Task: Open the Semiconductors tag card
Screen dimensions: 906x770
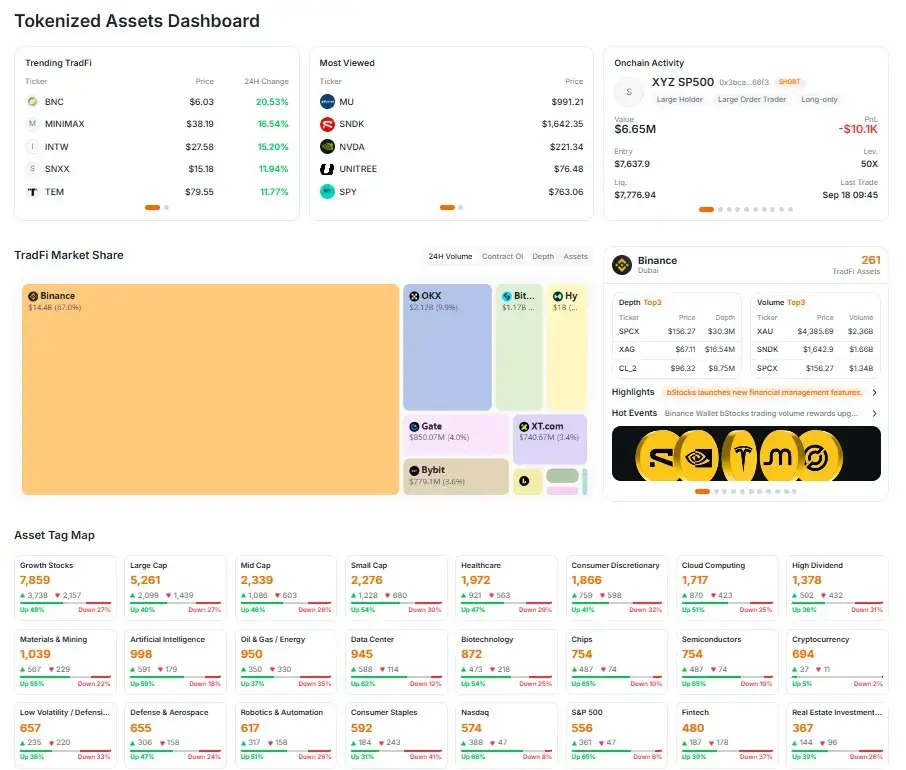Action: (727, 661)
